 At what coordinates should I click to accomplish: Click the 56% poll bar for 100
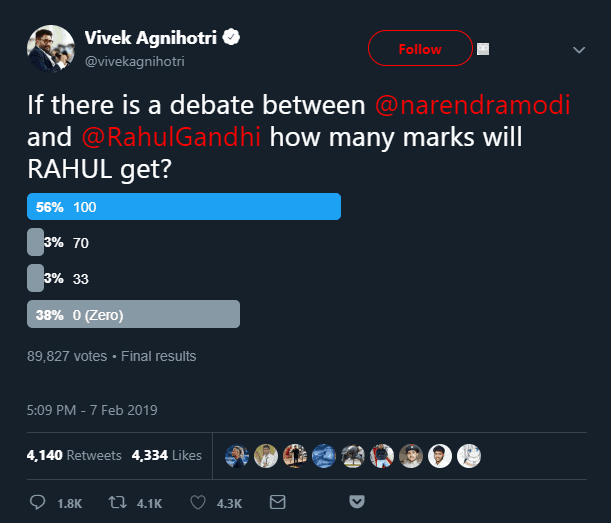pyautogui.click(x=184, y=206)
